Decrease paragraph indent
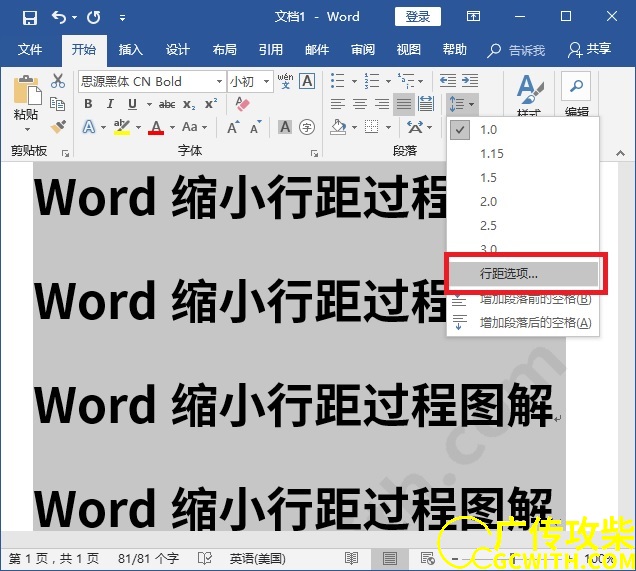This screenshot has width=636, height=571. point(448,81)
